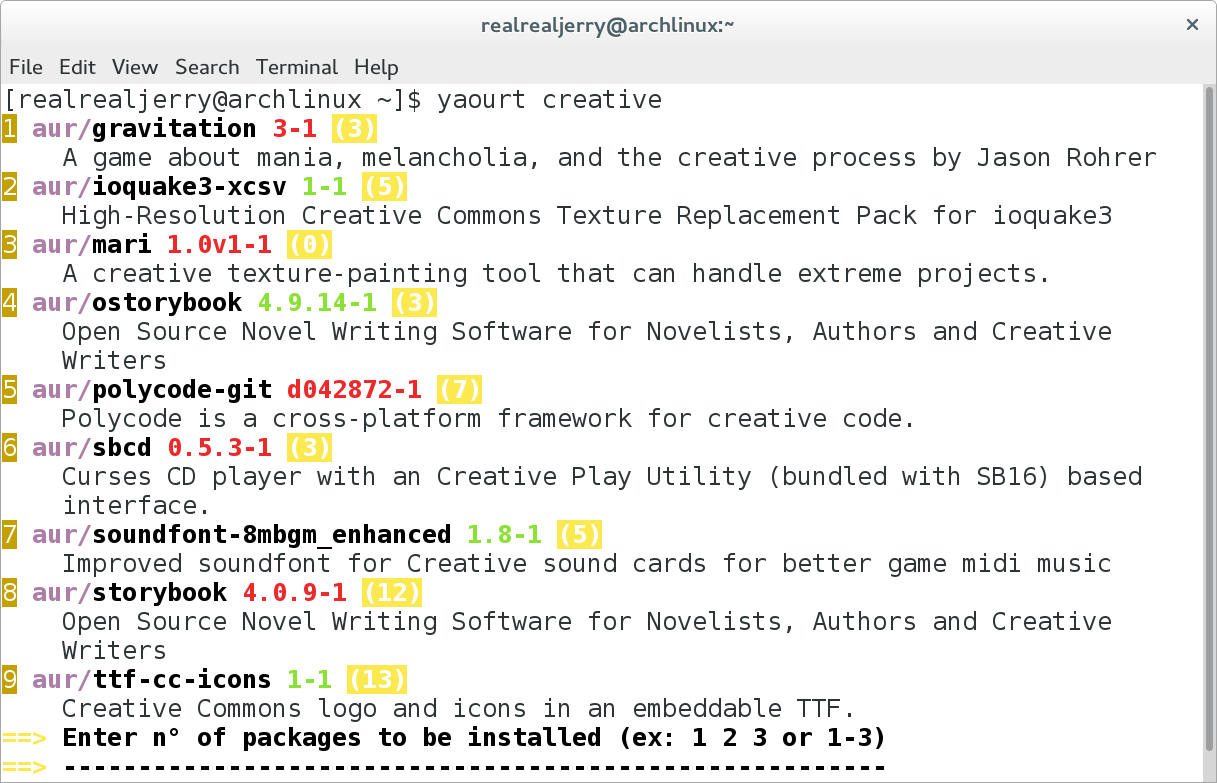Click the typed command 'yaourt creative'
The height and width of the screenshot is (783, 1217).
[x=549, y=100]
